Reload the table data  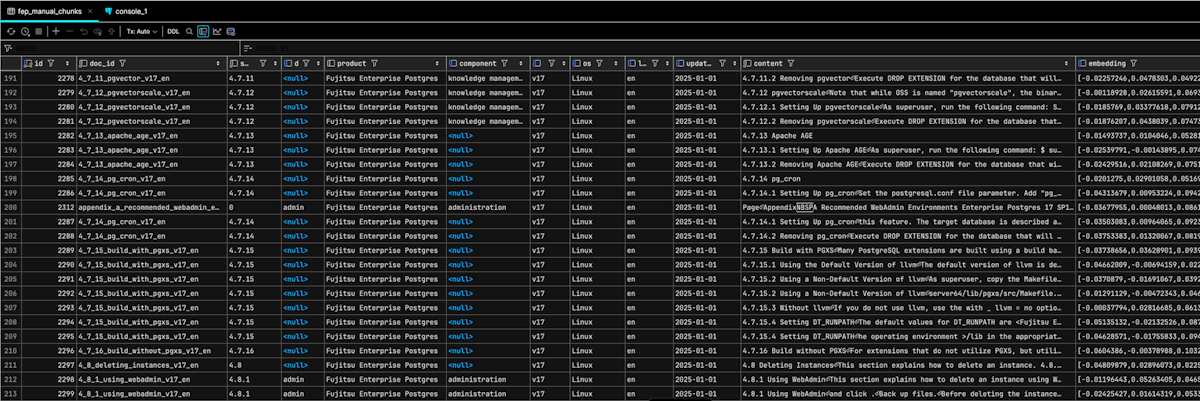tap(10, 31)
